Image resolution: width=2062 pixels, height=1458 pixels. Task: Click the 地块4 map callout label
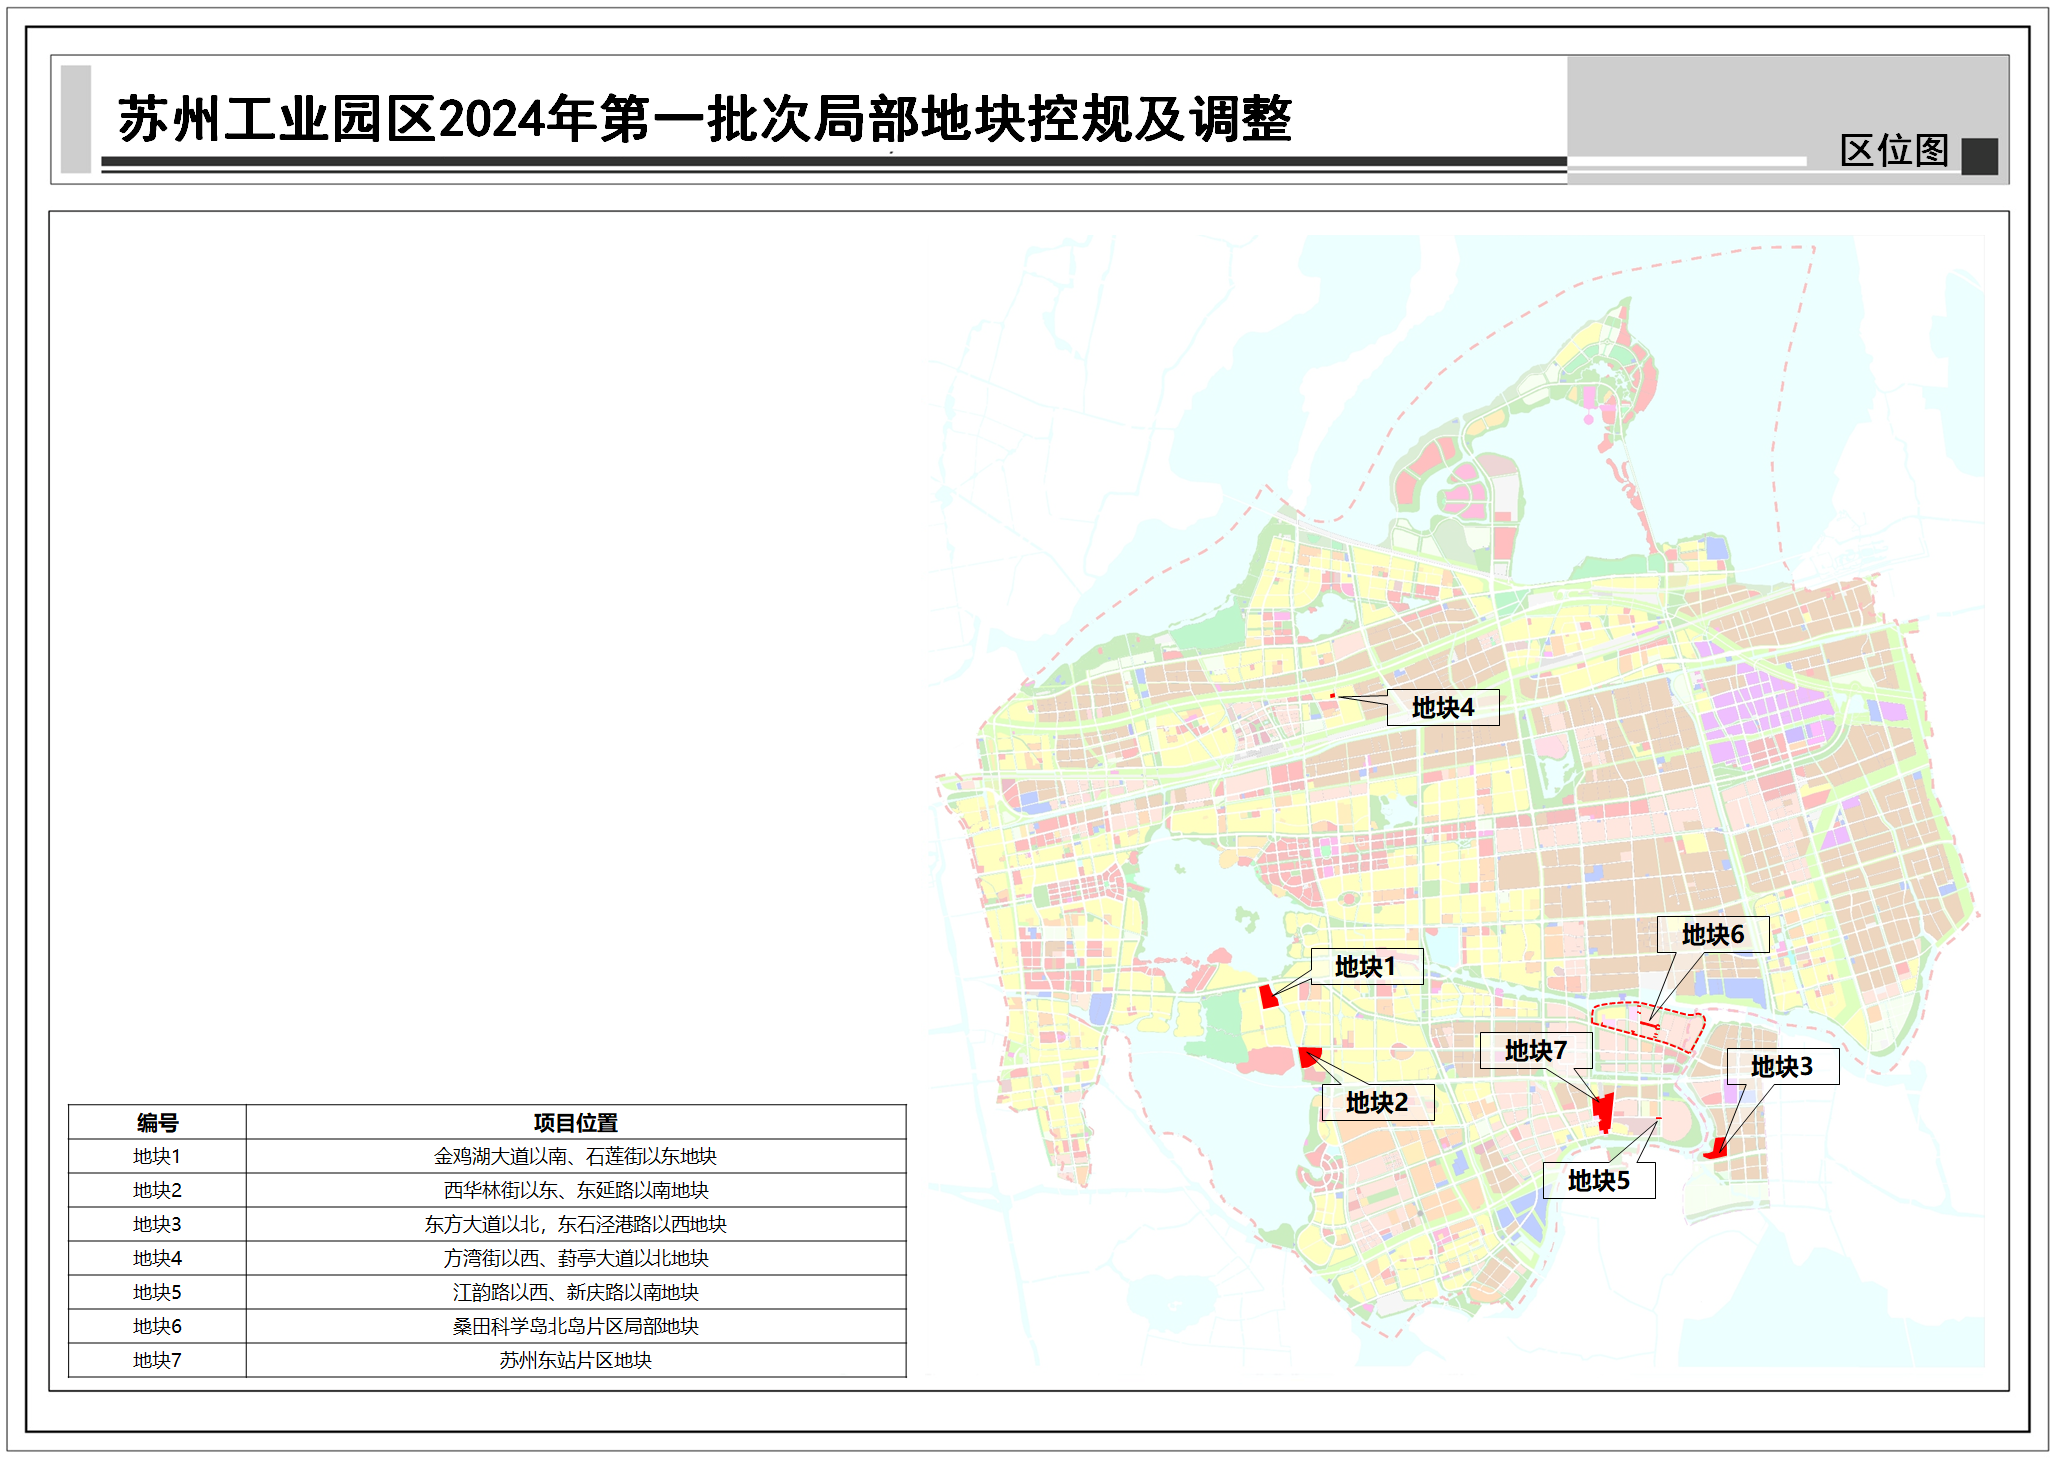(x=1442, y=707)
